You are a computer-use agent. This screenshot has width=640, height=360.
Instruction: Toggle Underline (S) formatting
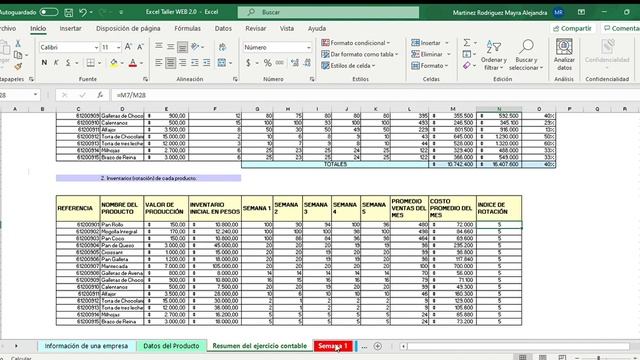[x=68, y=63]
